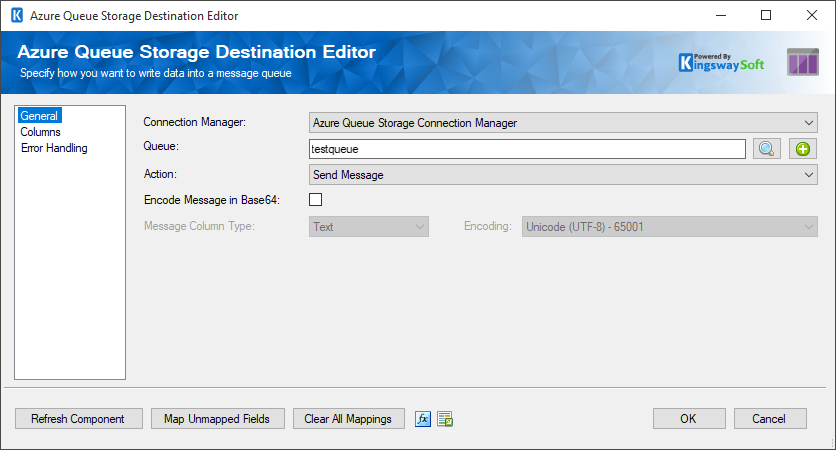Click the queue search magnifier icon
This screenshot has width=836, height=450.
pos(767,149)
